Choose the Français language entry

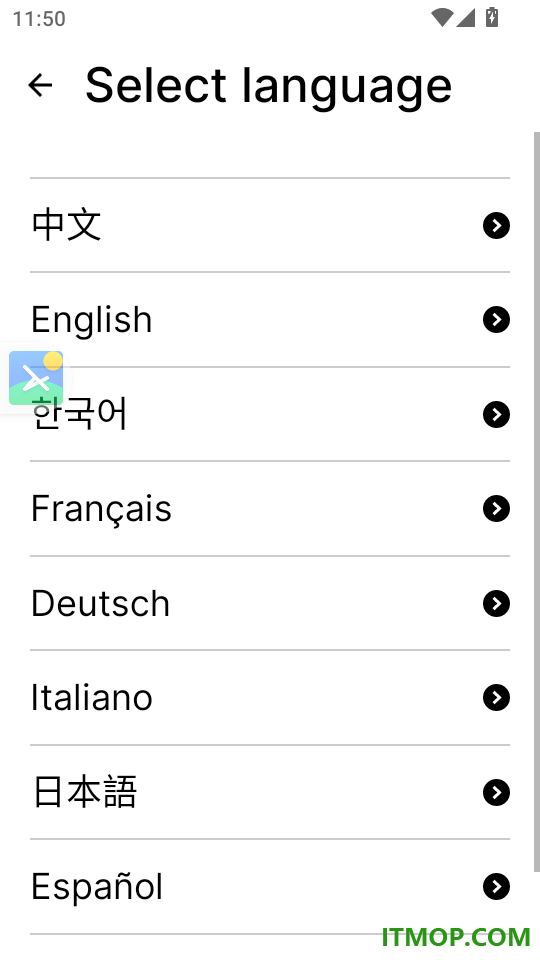(270, 509)
